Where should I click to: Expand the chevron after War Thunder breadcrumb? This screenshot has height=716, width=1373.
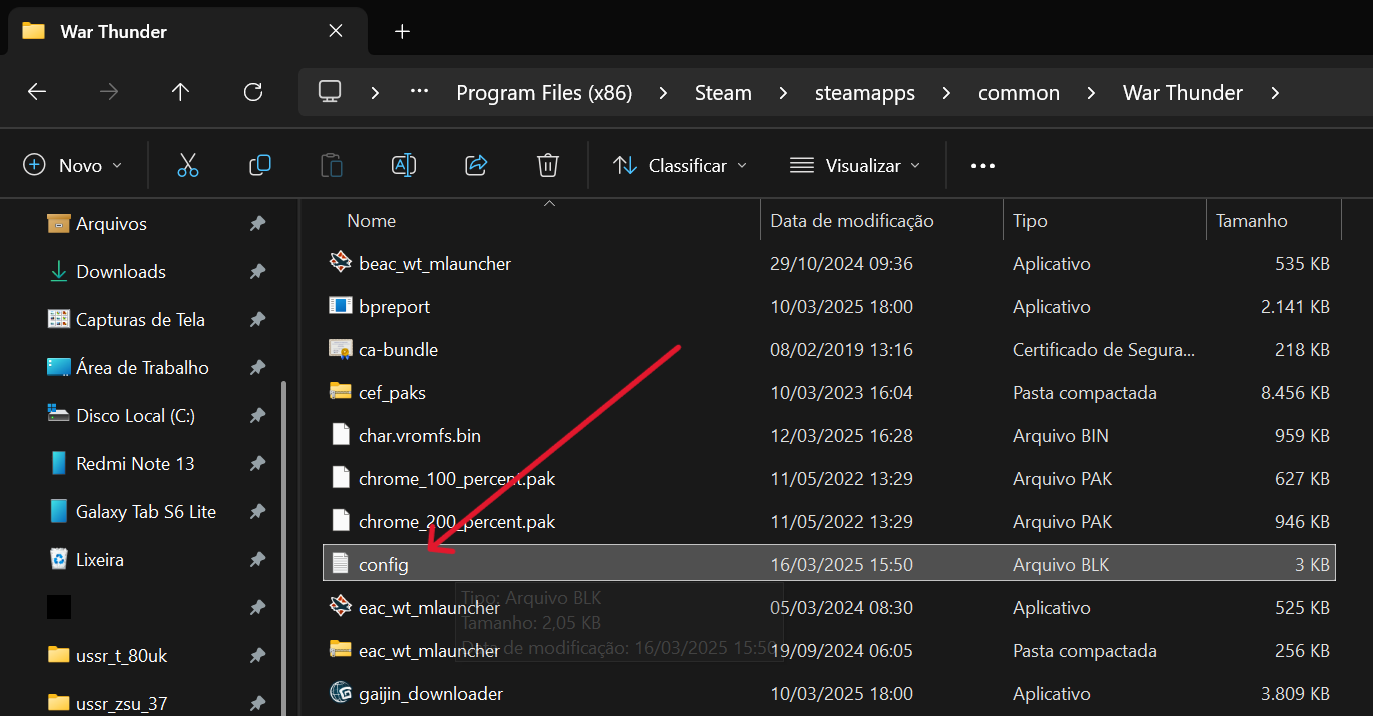[x=1275, y=93]
